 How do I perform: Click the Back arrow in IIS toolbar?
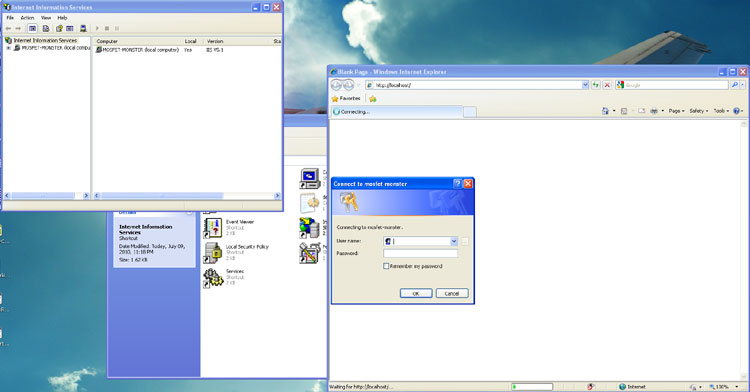click(x=8, y=29)
